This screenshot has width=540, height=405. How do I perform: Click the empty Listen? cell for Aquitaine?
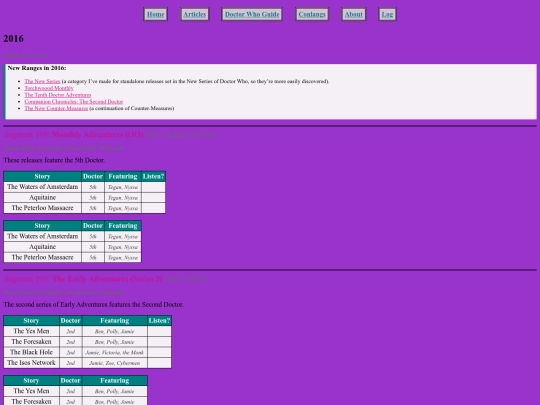[x=154, y=197]
